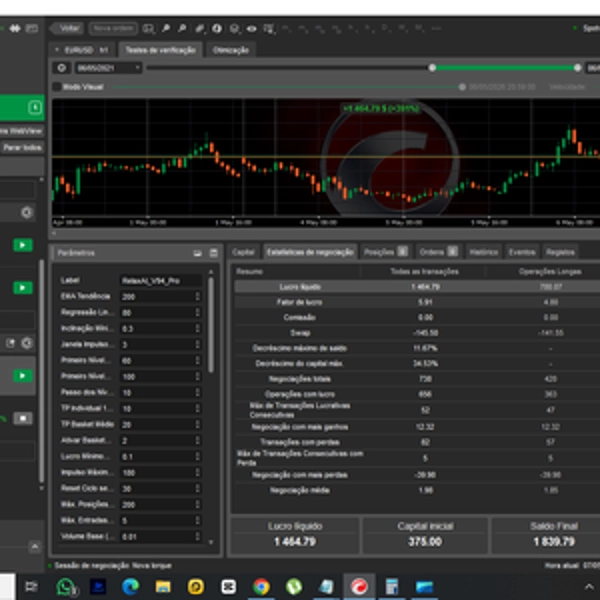Click the Modo Visual speed slider handle
600x600 pixels.
(x=462, y=87)
